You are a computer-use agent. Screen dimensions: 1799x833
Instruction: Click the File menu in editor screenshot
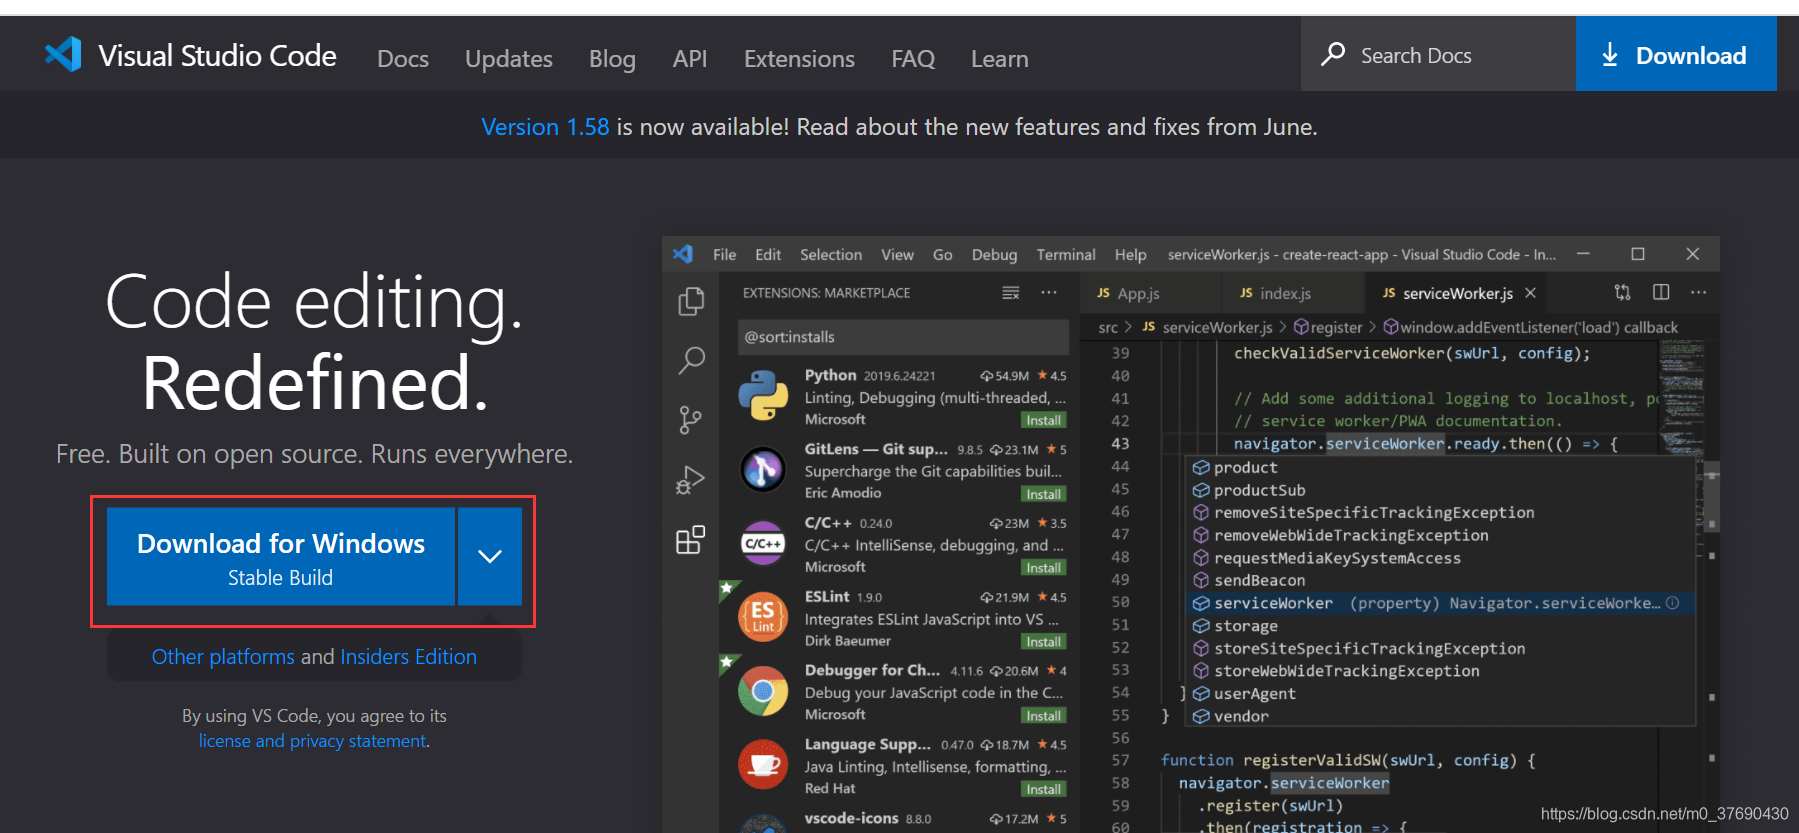[x=724, y=255]
